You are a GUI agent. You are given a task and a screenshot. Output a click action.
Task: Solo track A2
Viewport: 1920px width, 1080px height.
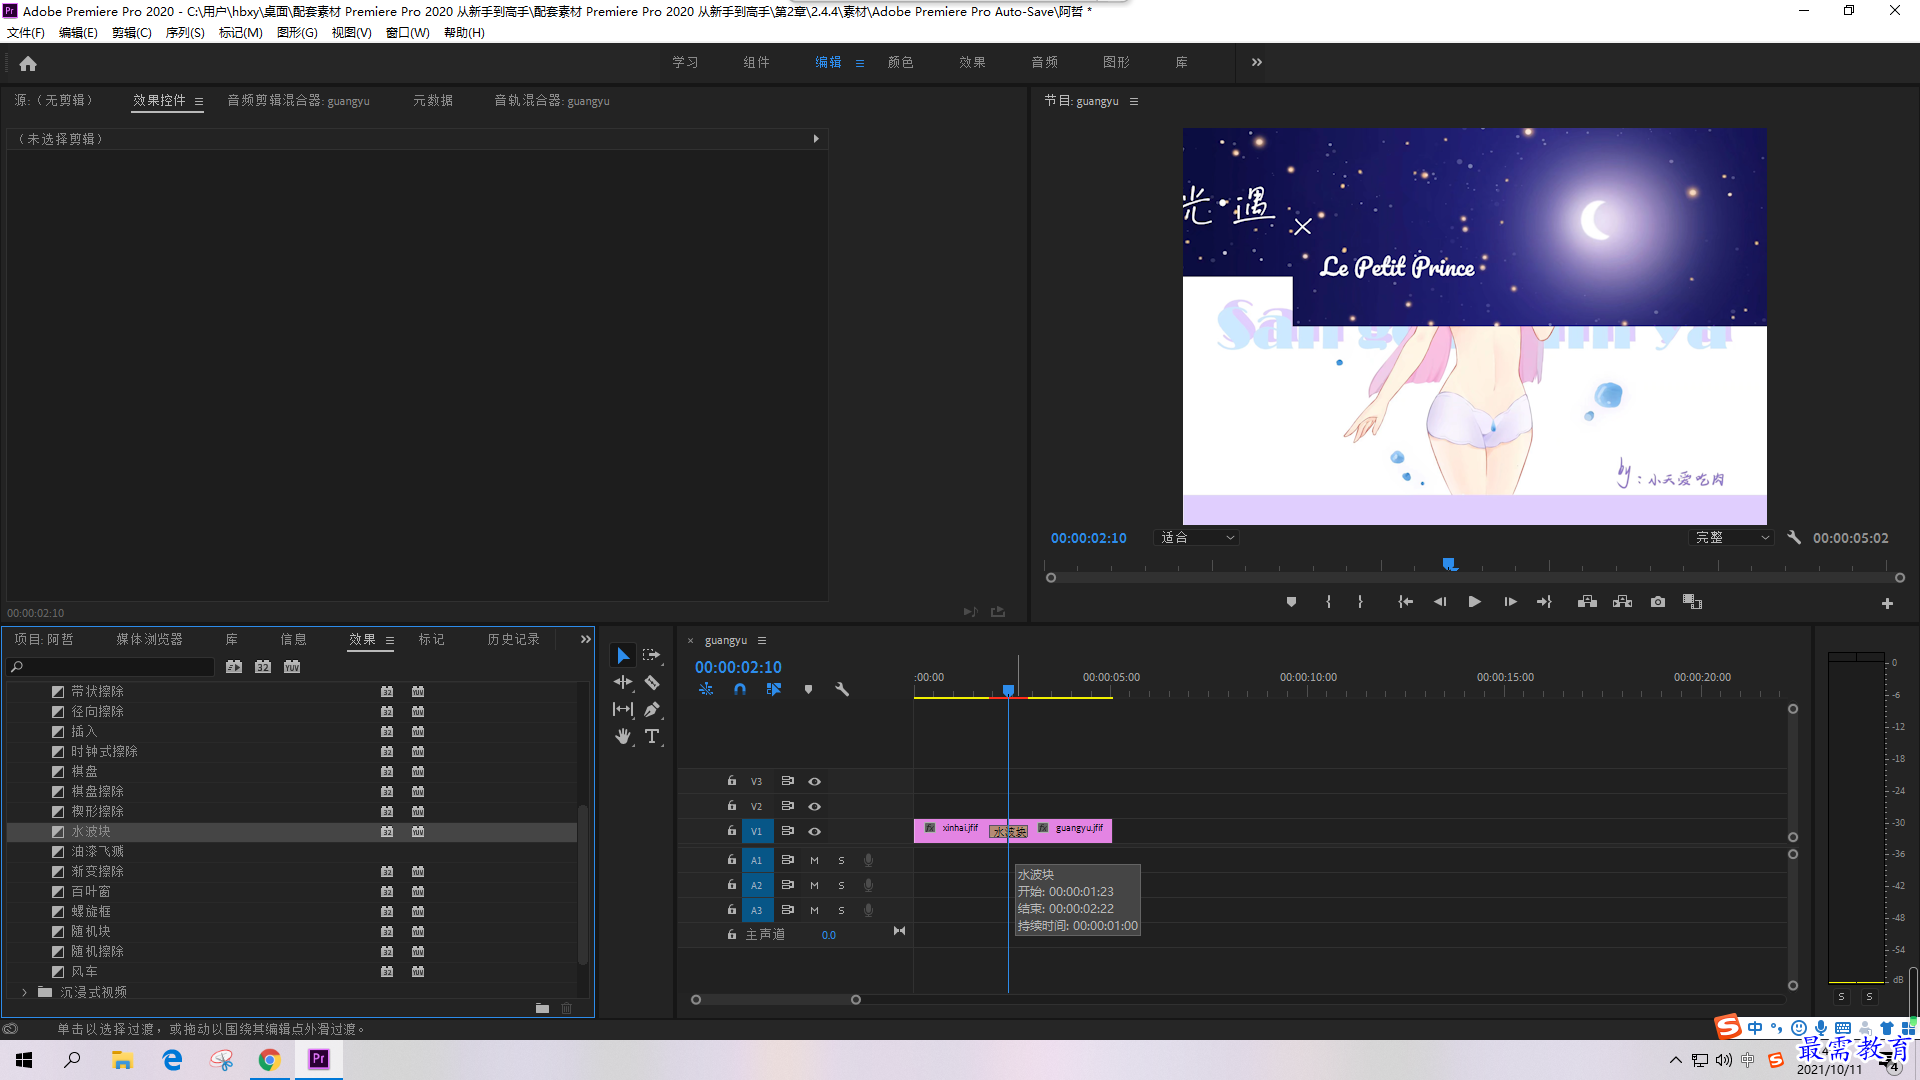coord(841,885)
